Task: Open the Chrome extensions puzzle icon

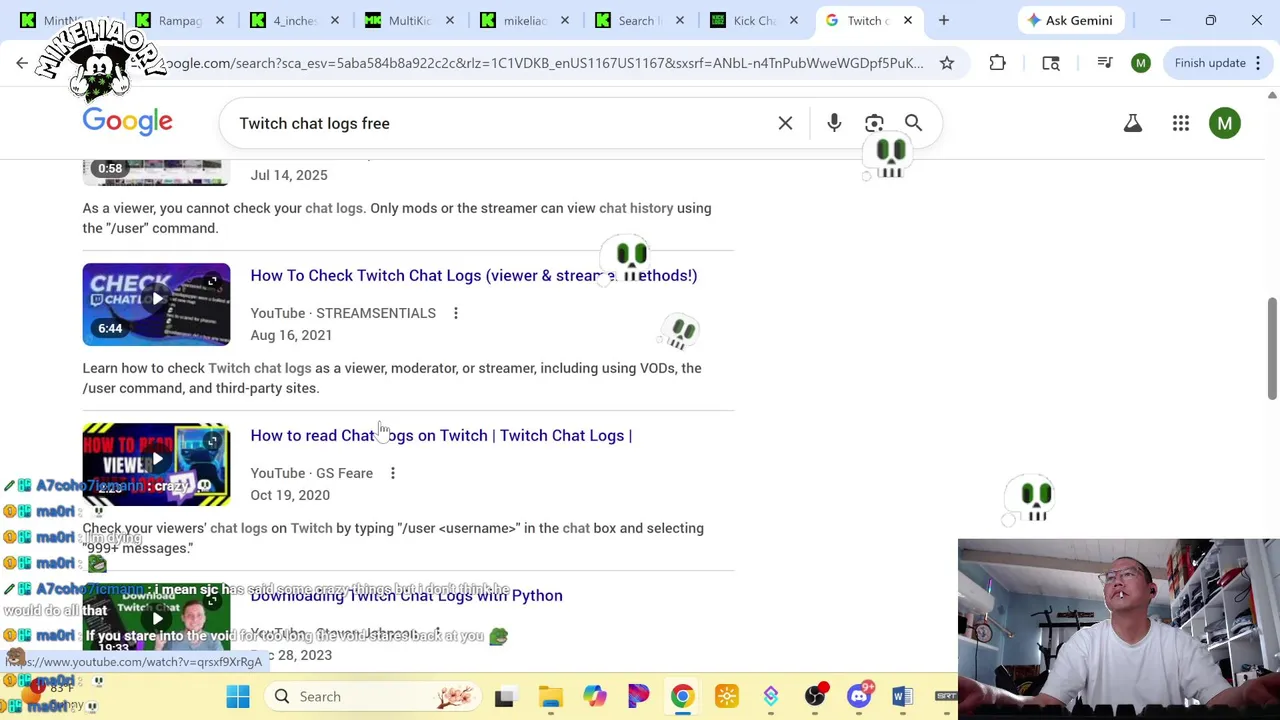Action: pyautogui.click(x=997, y=63)
